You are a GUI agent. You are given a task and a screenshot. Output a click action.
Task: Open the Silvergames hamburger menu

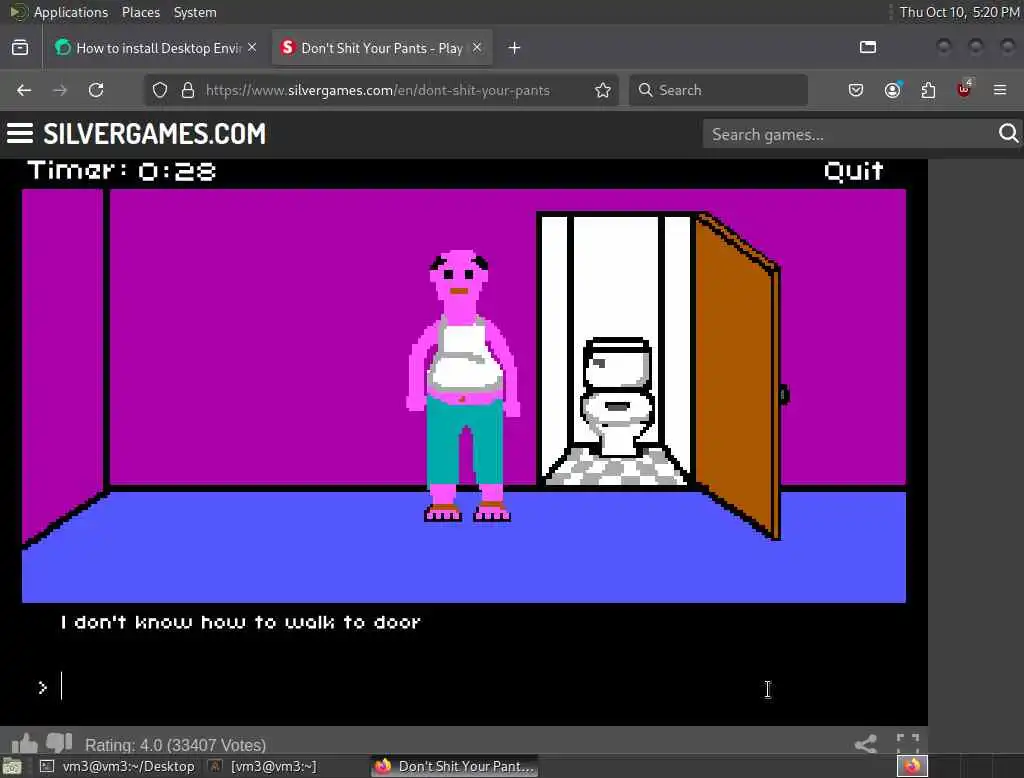[x=20, y=134]
